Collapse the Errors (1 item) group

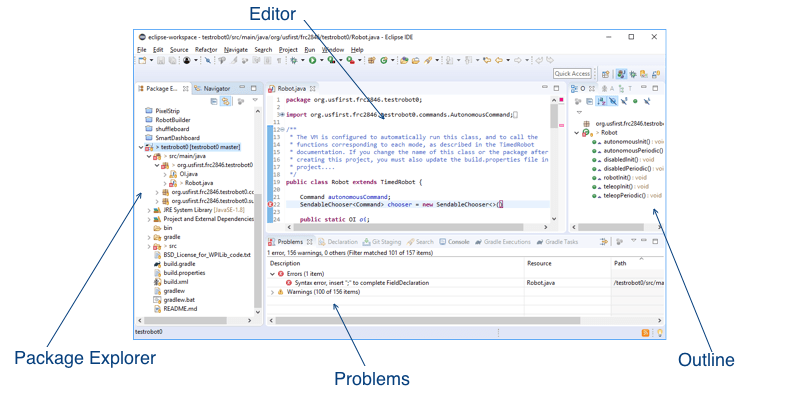click(x=272, y=273)
